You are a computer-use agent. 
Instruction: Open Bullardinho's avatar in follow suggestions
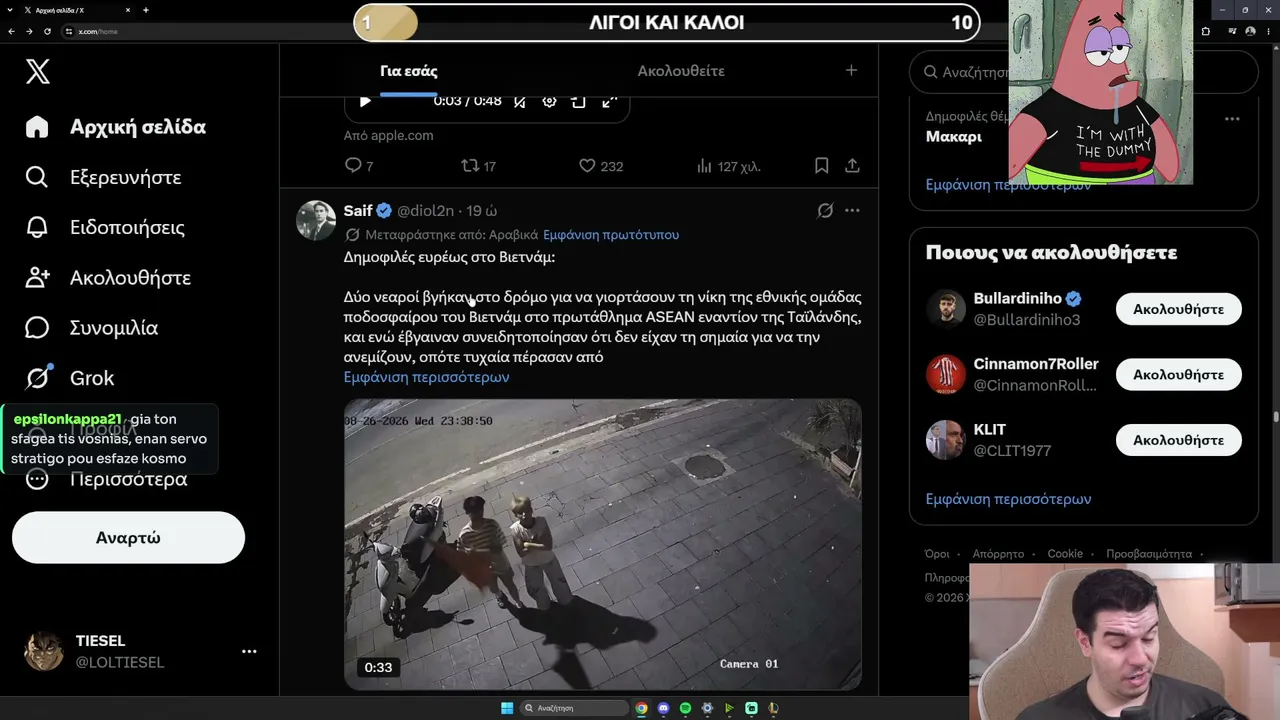click(x=945, y=310)
